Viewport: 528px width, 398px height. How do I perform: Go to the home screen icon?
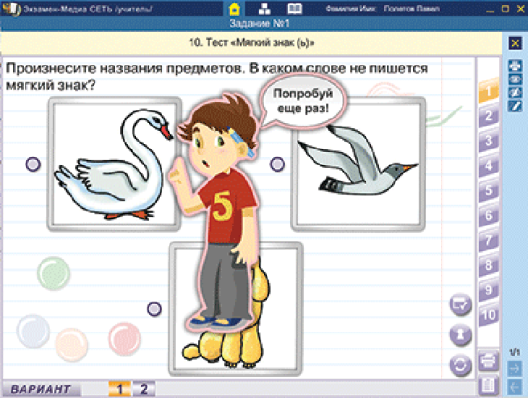point(234,9)
